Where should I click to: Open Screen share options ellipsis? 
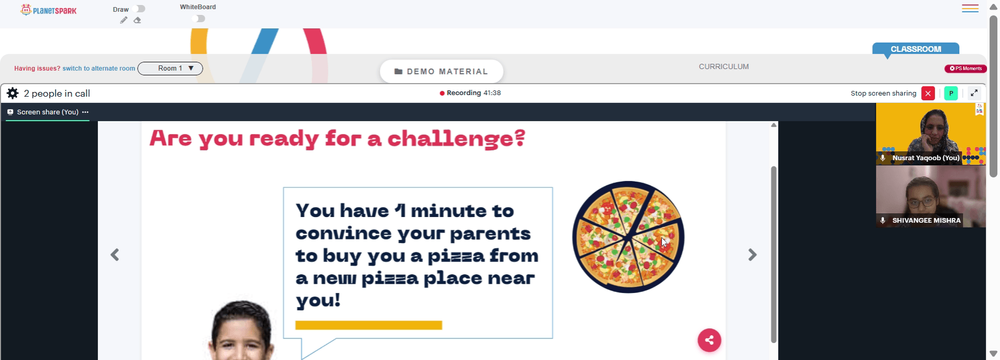(85, 112)
